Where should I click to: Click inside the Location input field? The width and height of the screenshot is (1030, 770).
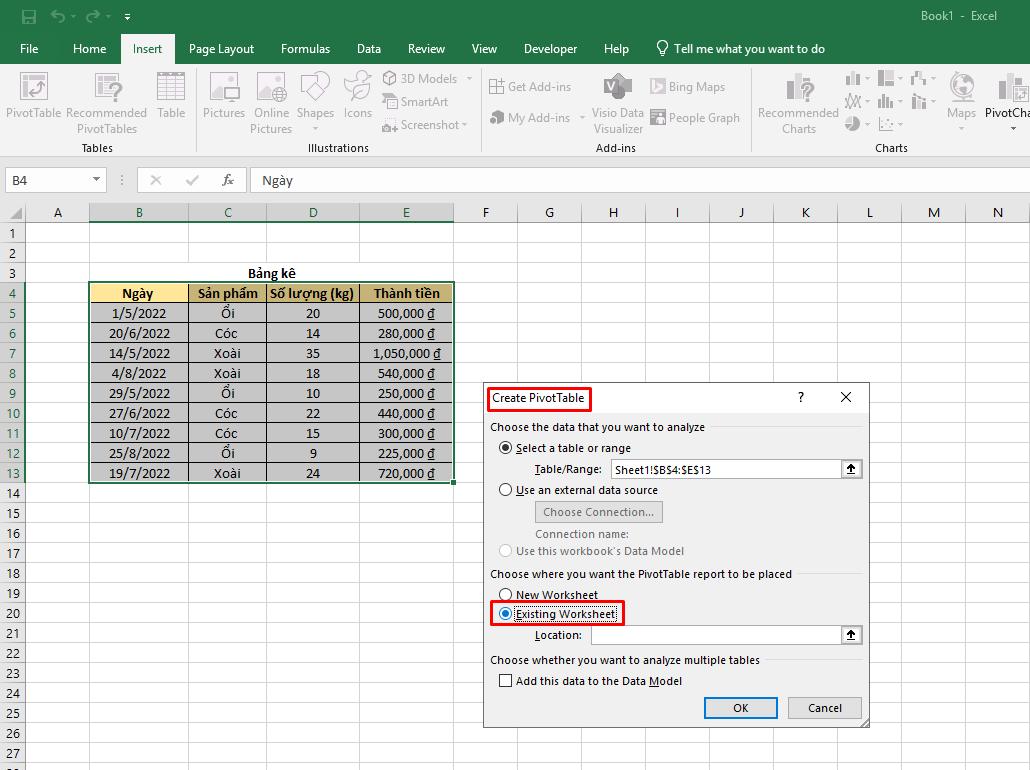click(715, 634)
